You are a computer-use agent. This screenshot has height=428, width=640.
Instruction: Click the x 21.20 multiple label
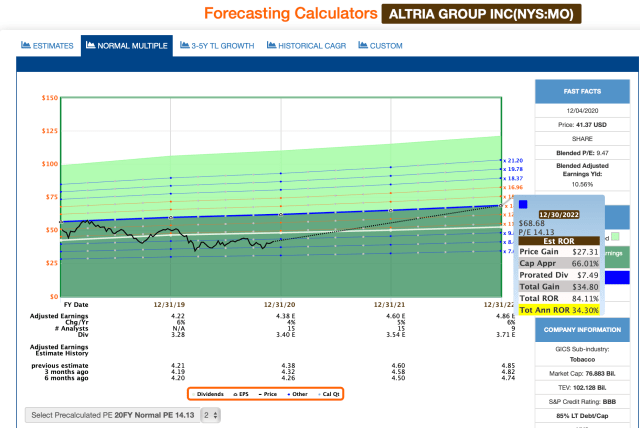513,161
